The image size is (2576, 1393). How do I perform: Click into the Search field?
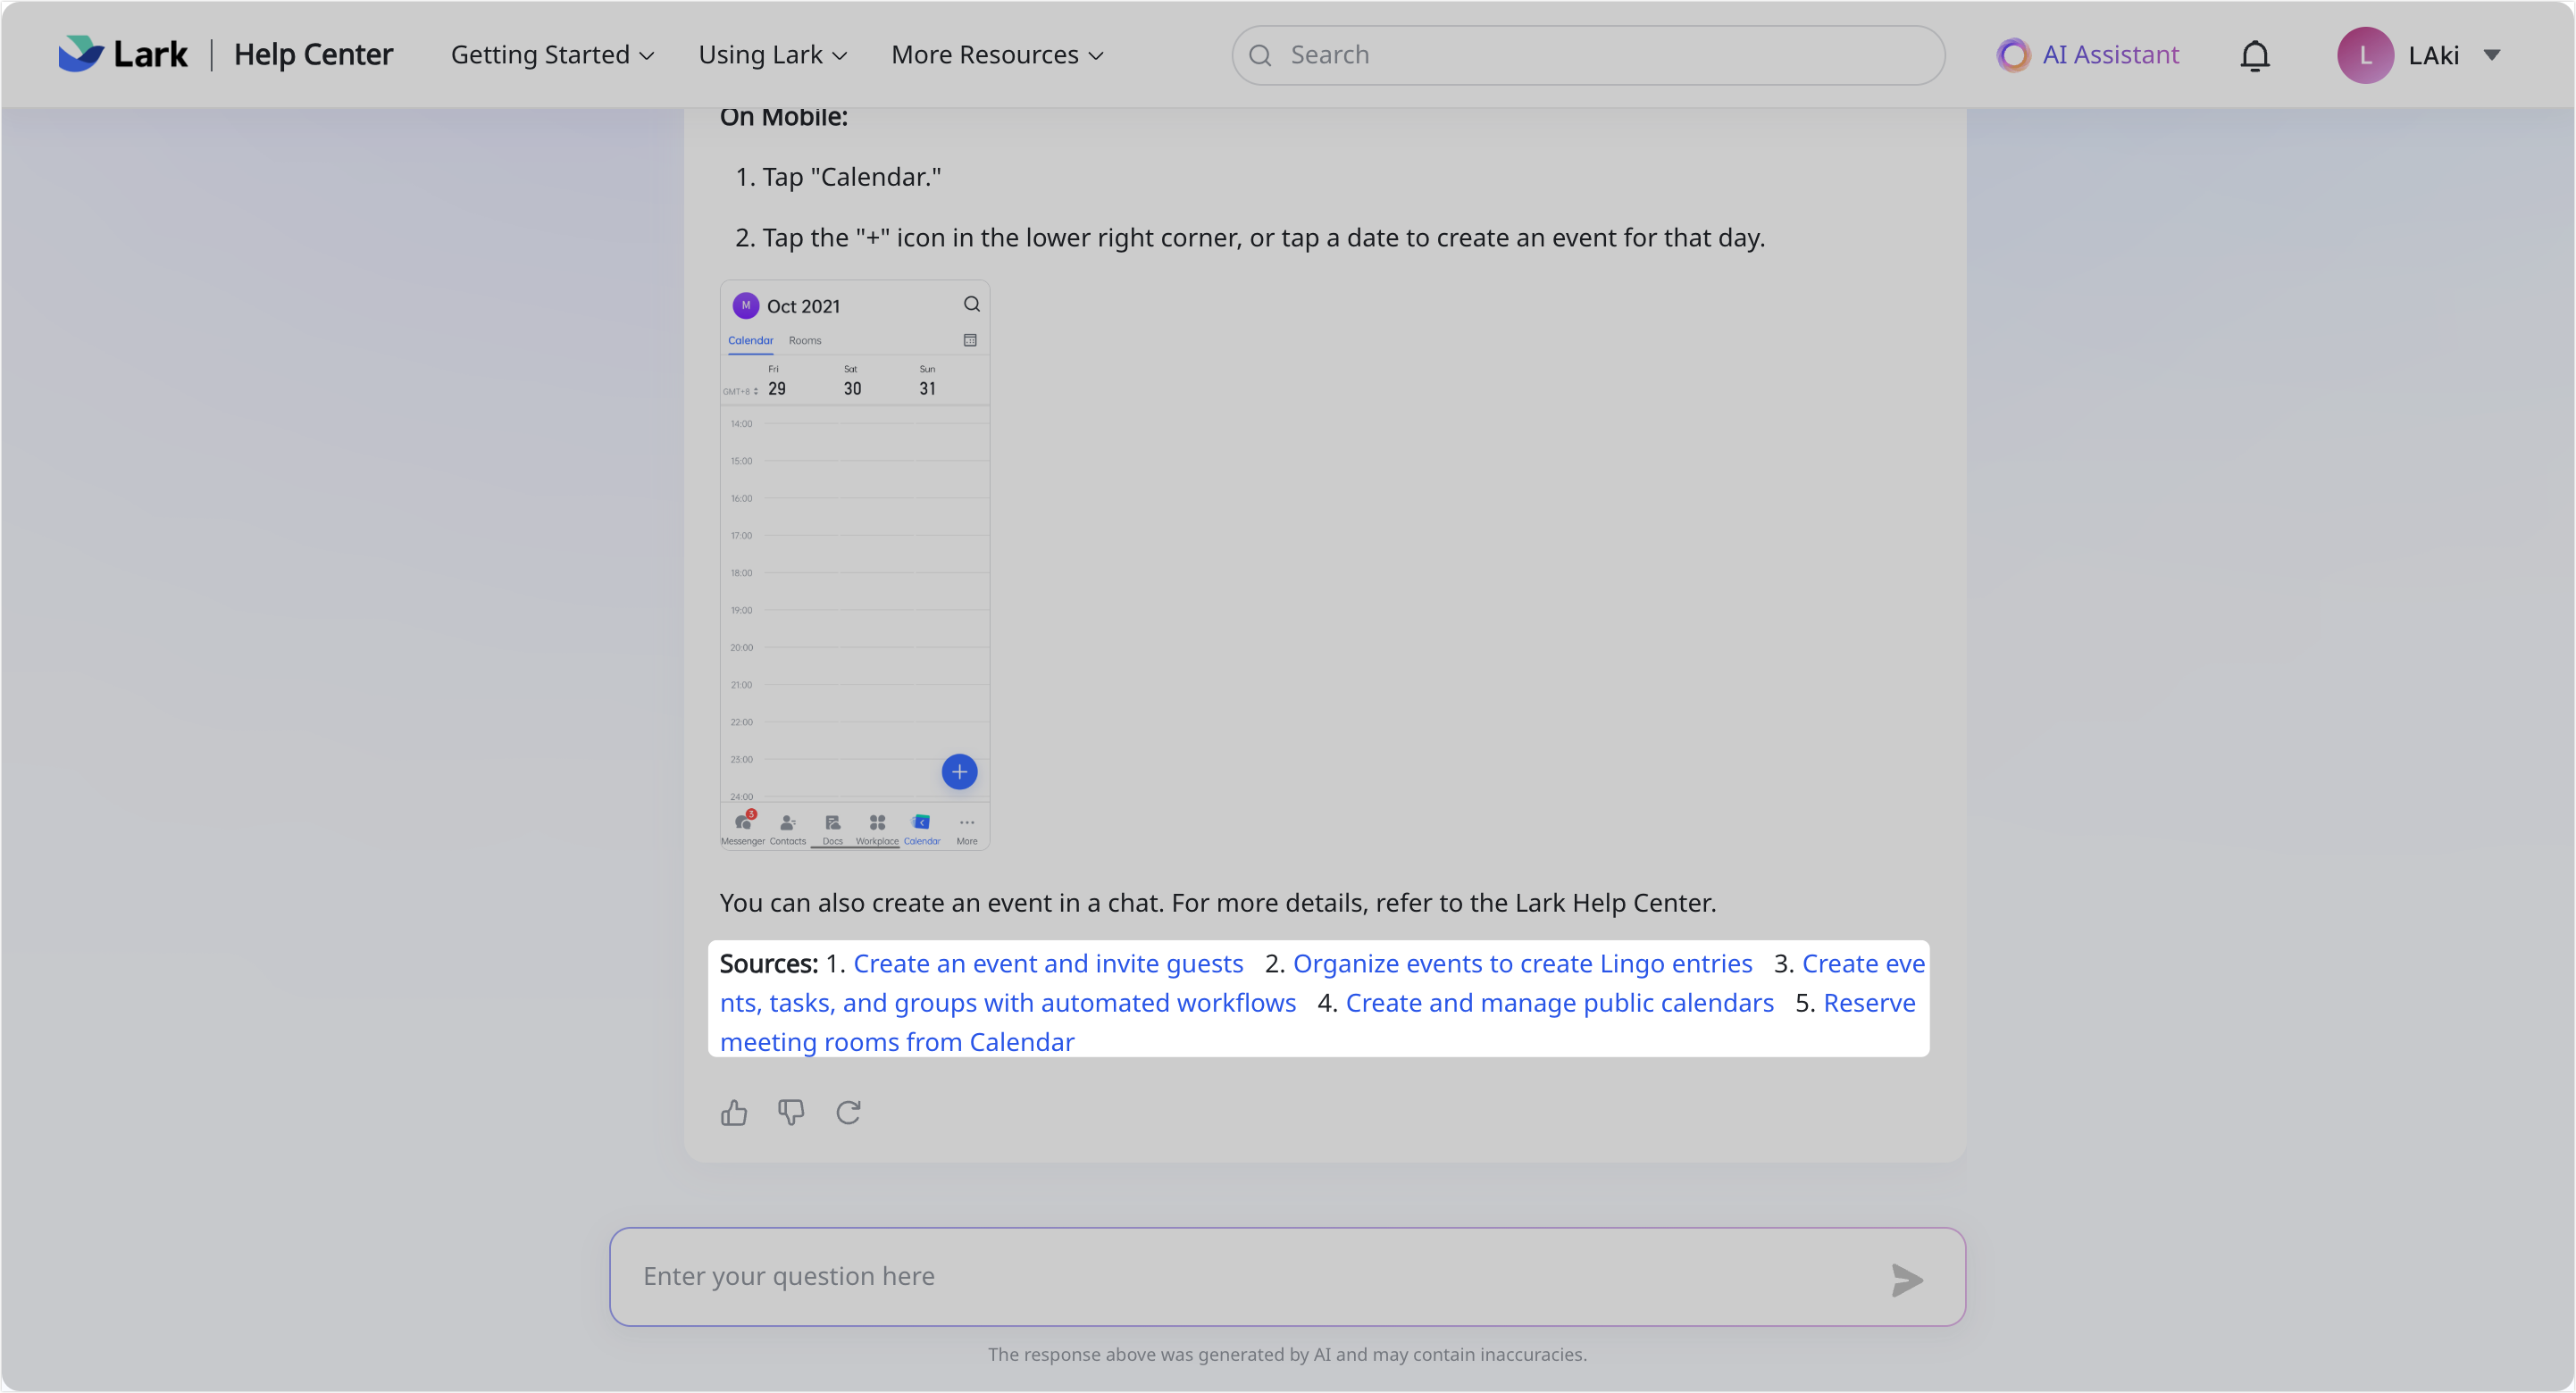(x=1588, y=55)
